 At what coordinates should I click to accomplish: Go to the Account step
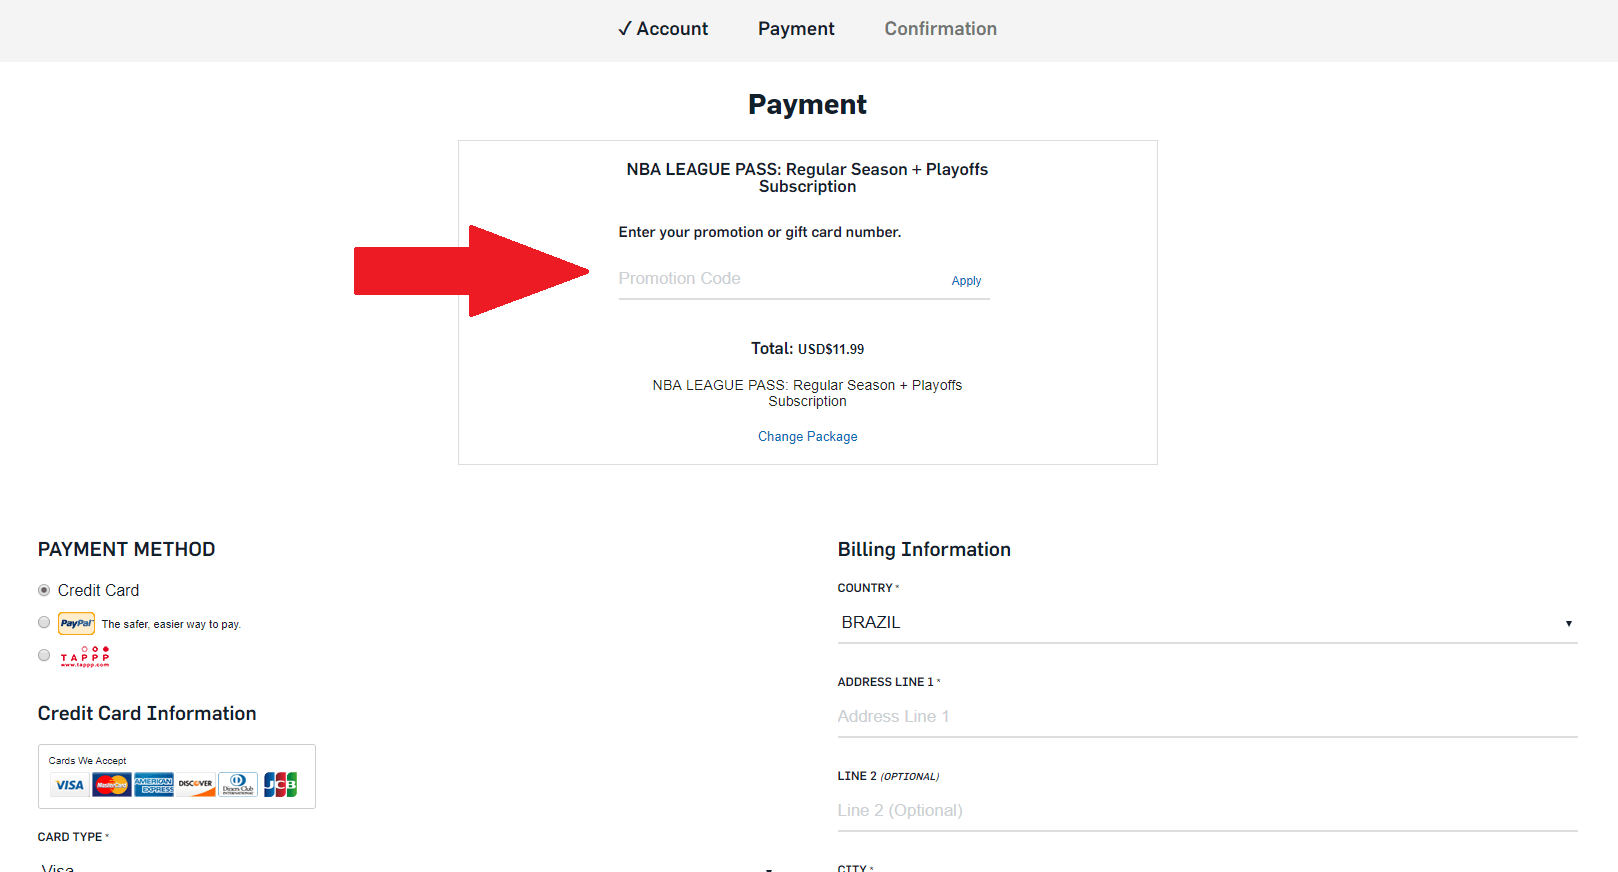point(663,29)
